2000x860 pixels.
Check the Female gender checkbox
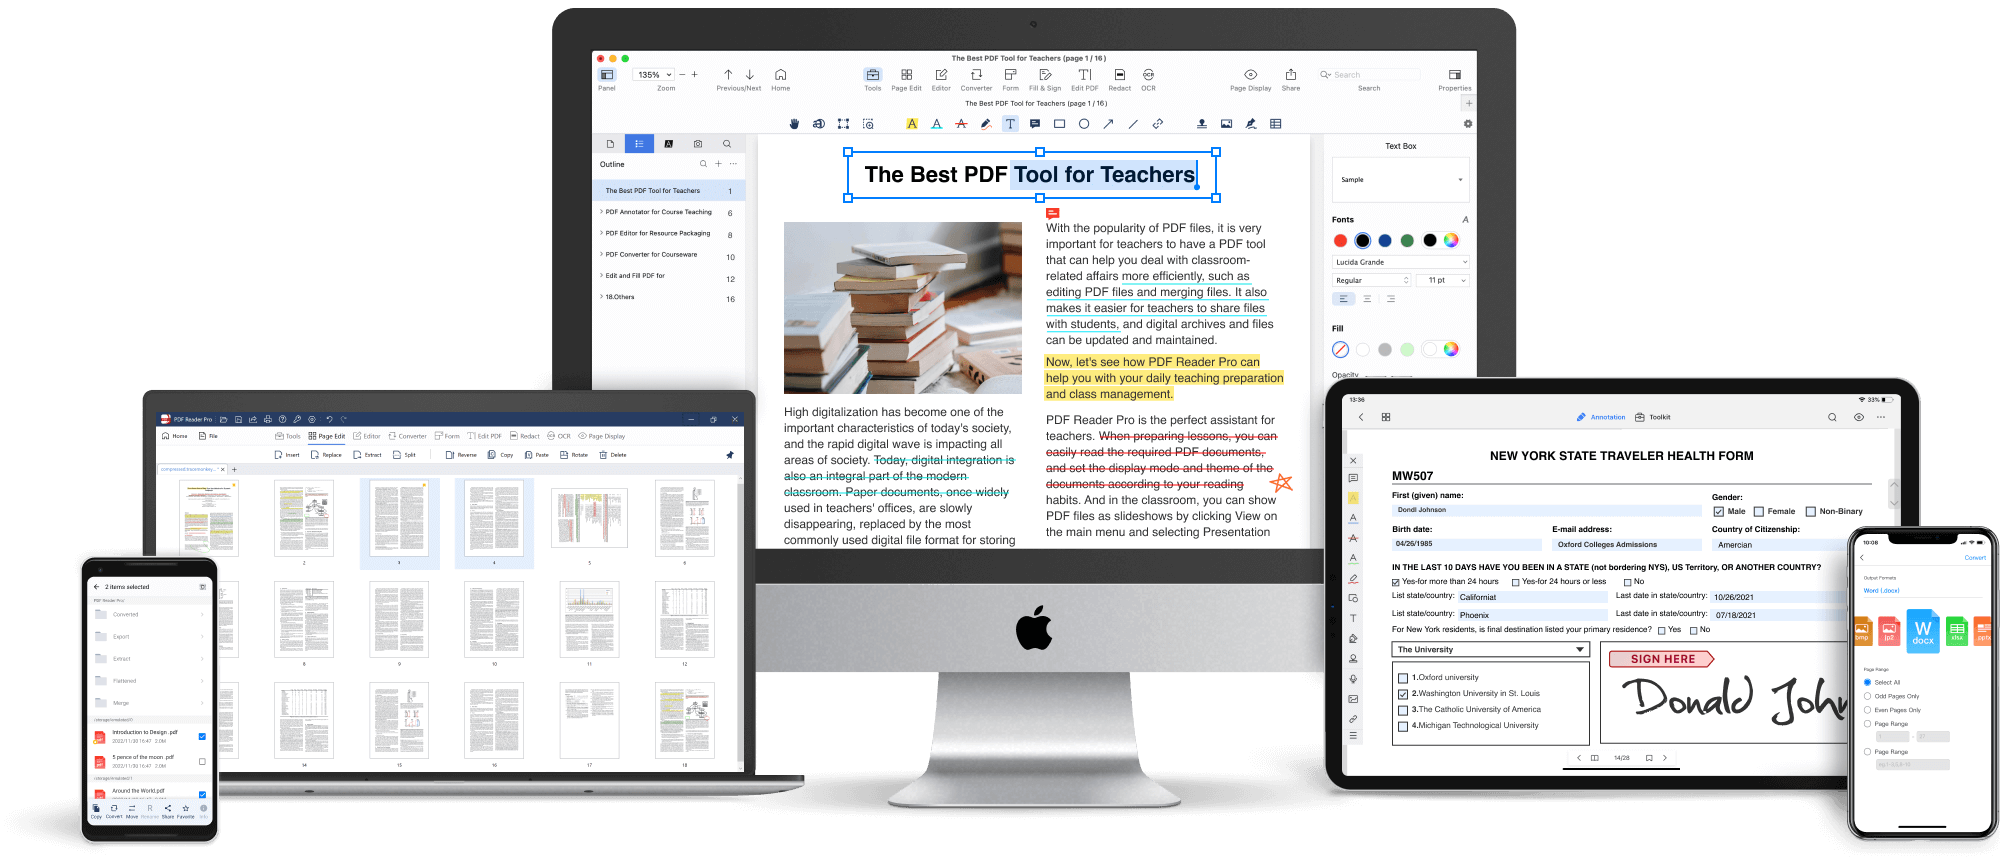[x=1759, y=512]
